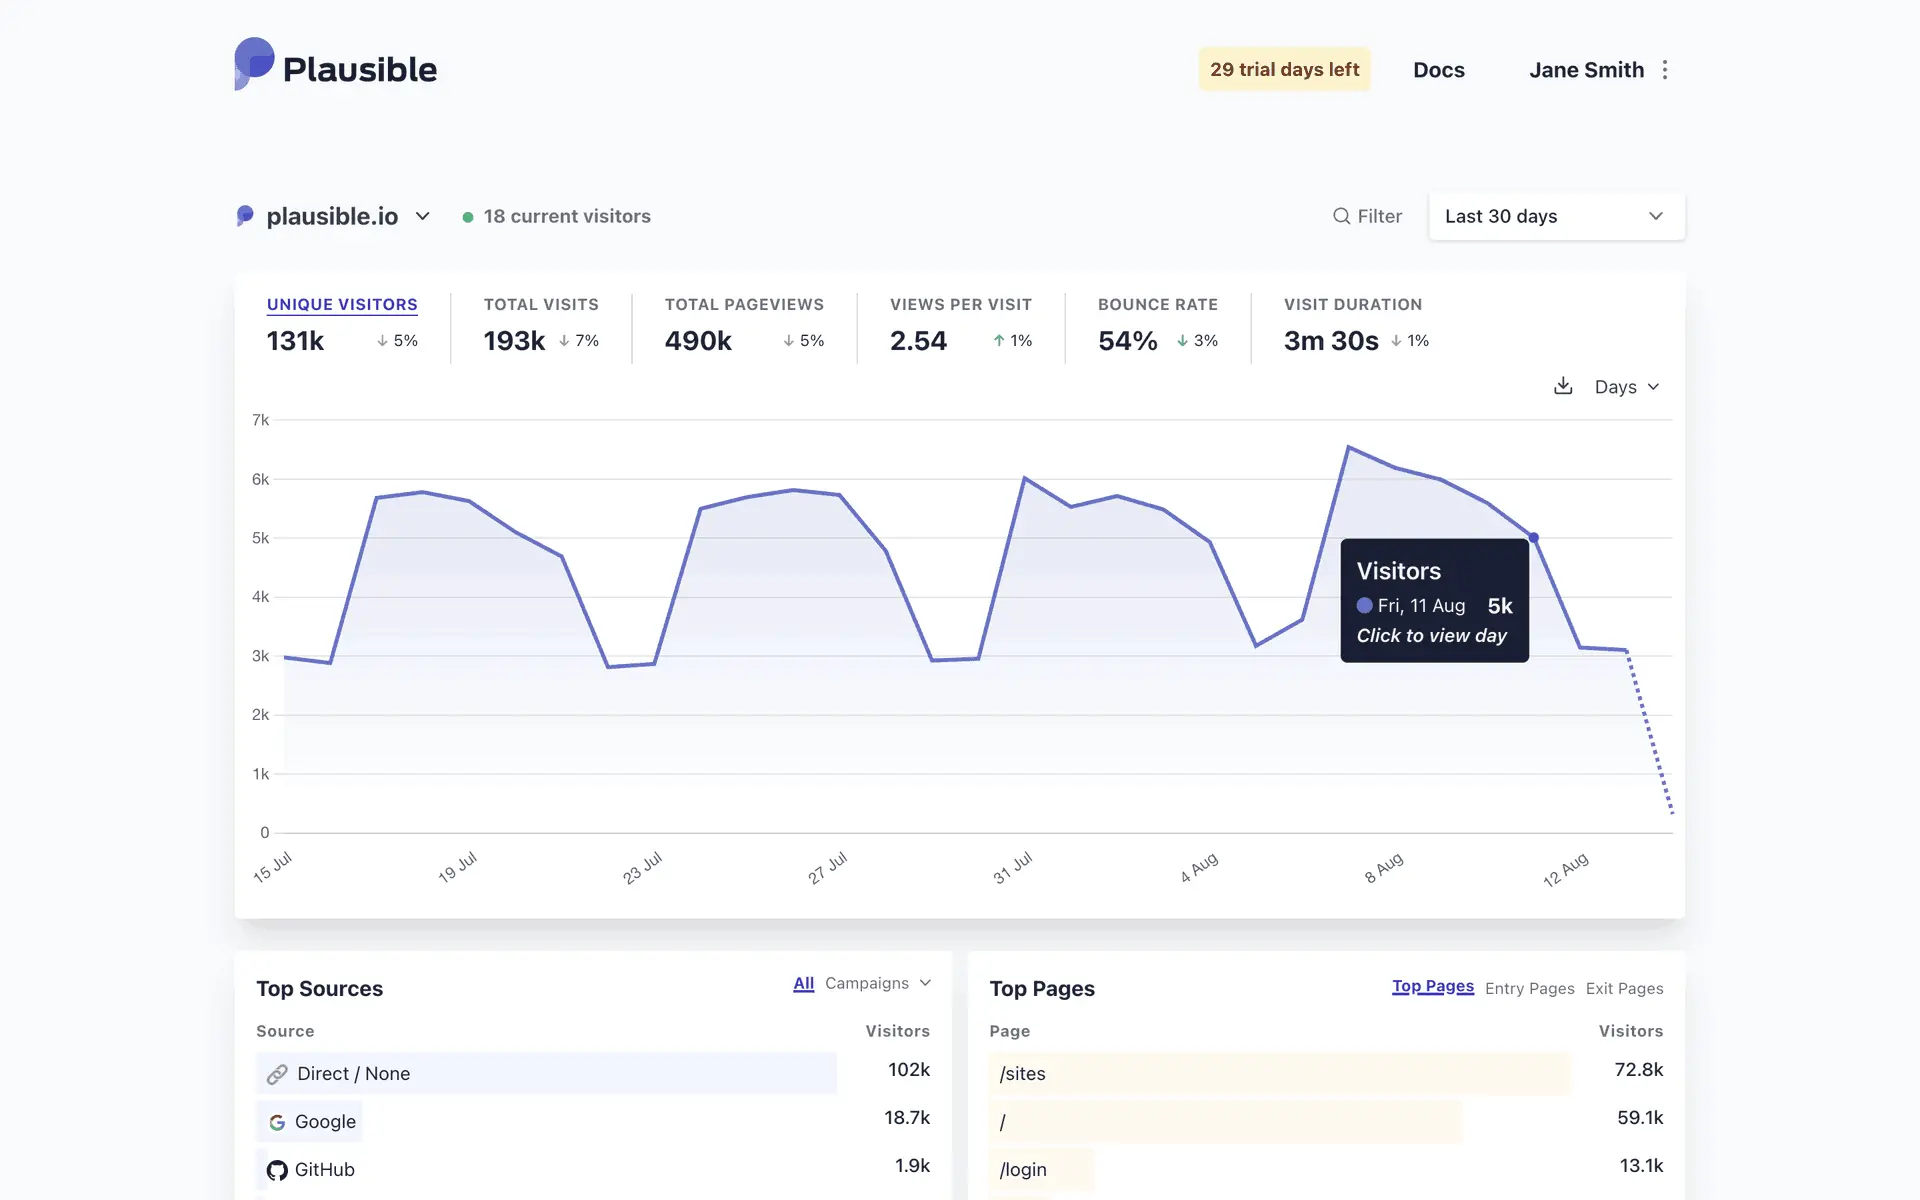The height and width of the screenshot is (1200, 1920).
Task: Switch to the Entry Pages tab
Action: coord(1529,988)
